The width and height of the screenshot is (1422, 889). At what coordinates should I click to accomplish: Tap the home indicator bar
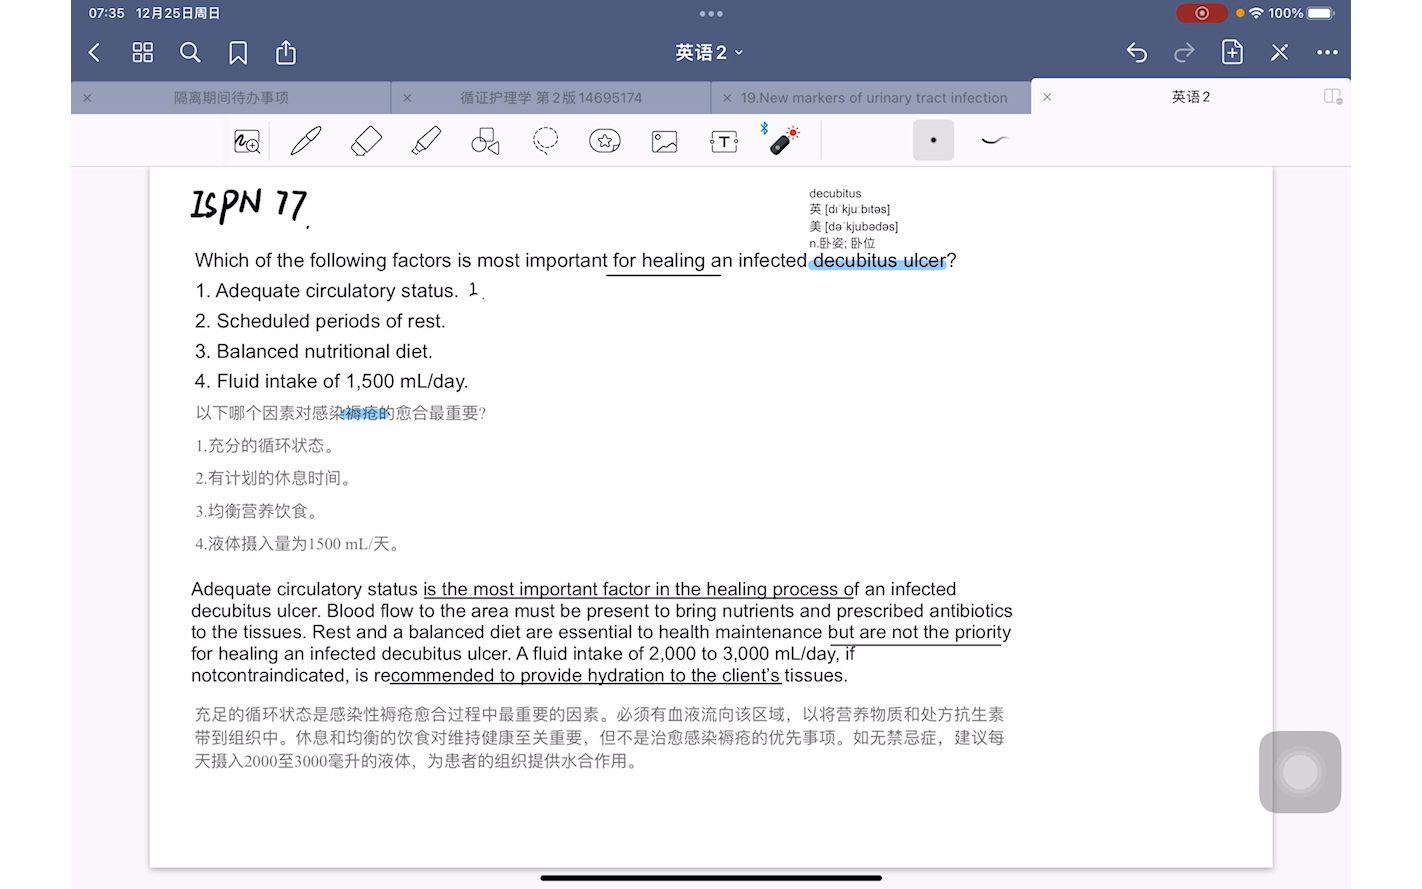(x=711, y=878)
